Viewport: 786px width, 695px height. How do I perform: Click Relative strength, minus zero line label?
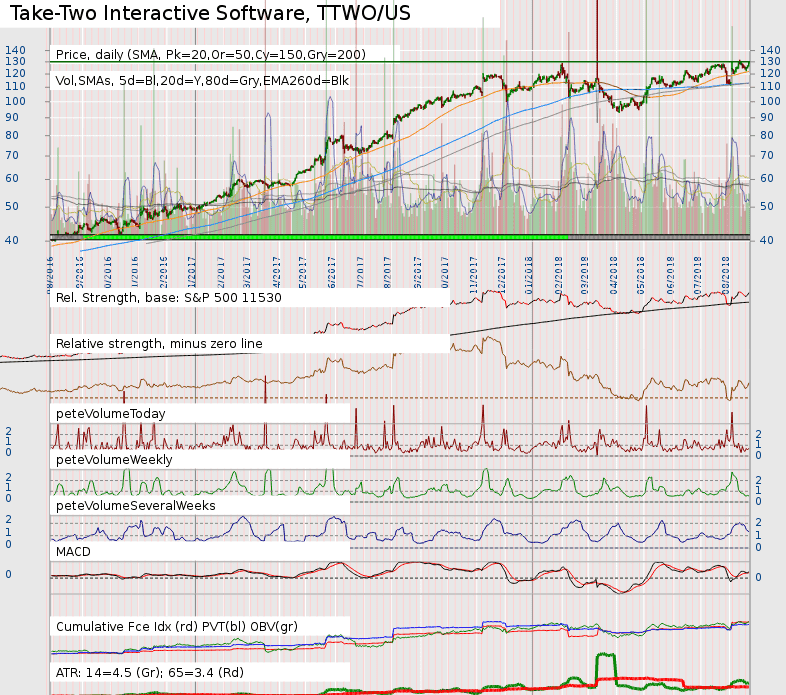point(159,344)
